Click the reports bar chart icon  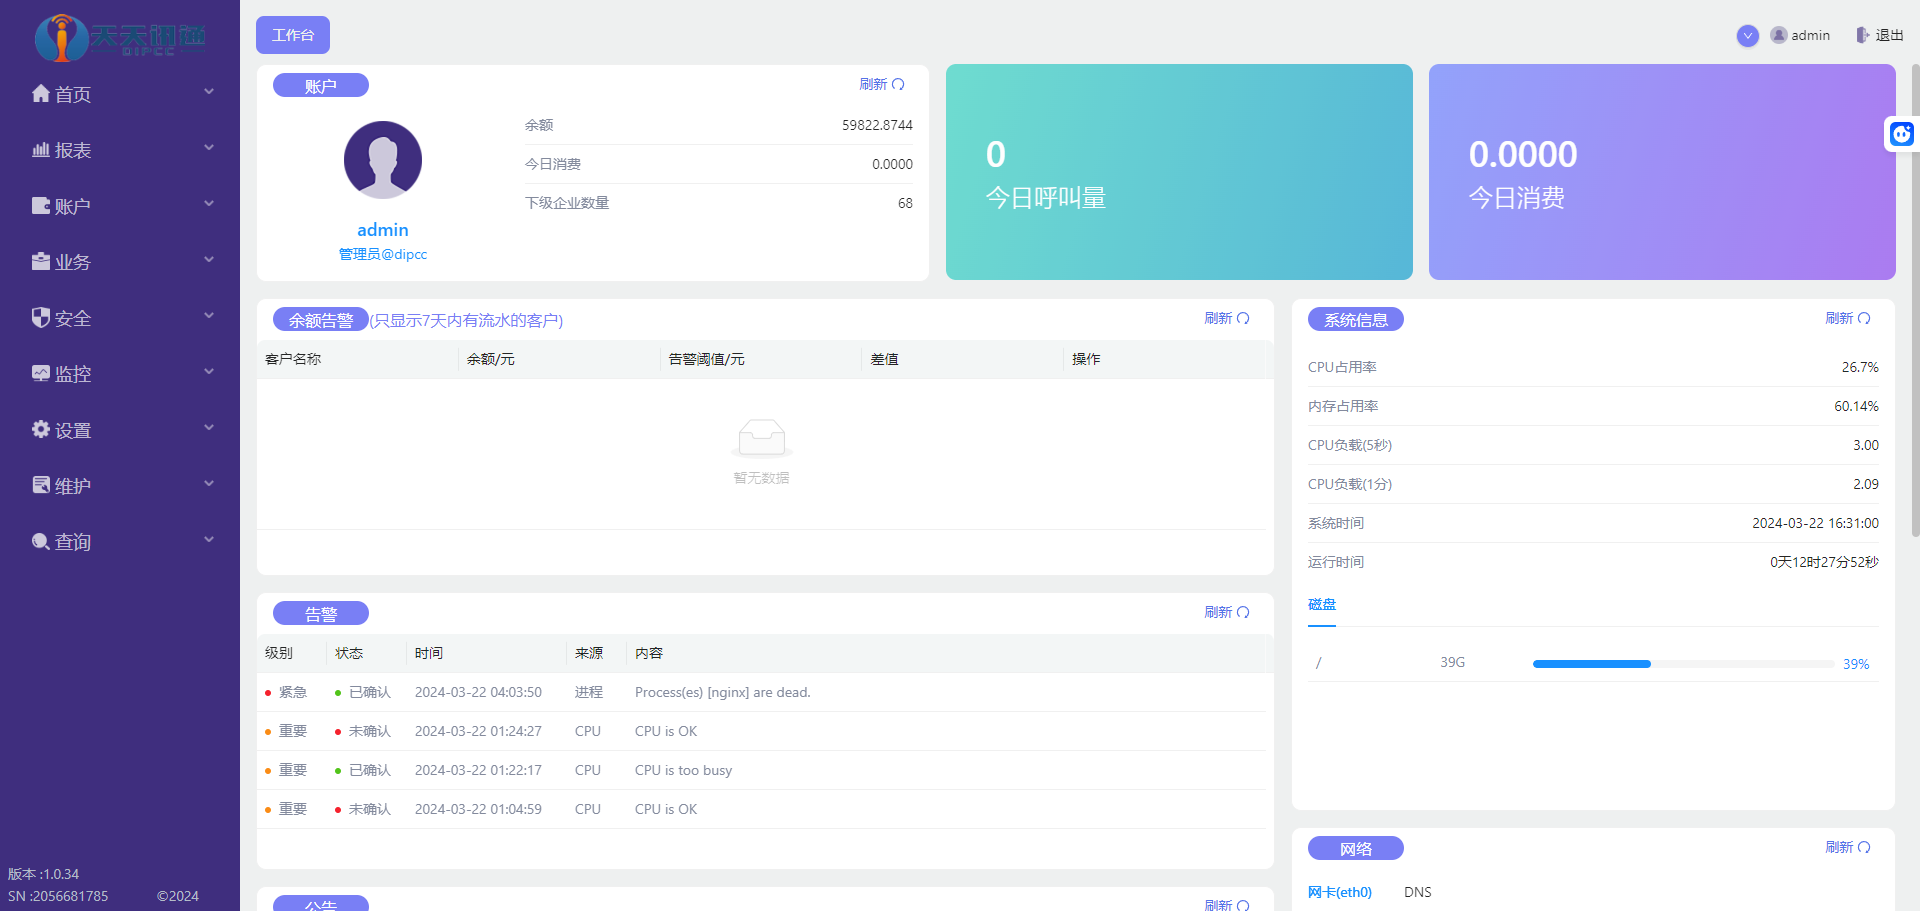click(x=40, y=150)
